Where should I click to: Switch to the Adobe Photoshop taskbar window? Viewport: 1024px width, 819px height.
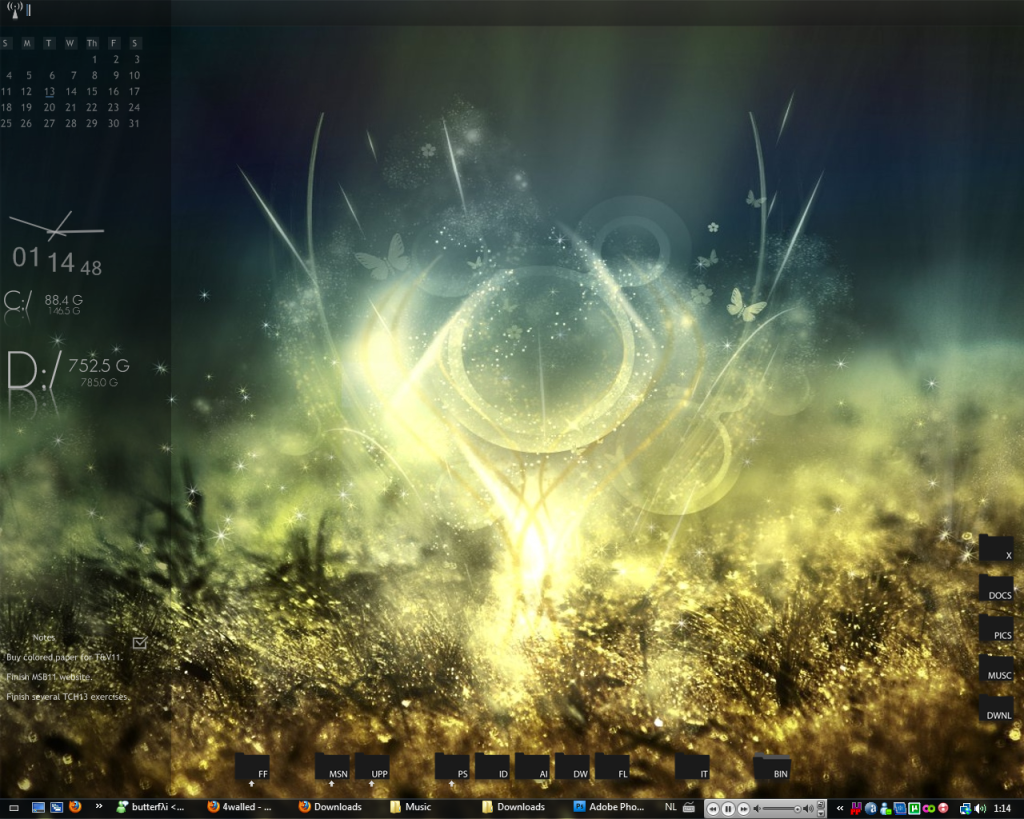pyautogui.click(x=609, y=807)
